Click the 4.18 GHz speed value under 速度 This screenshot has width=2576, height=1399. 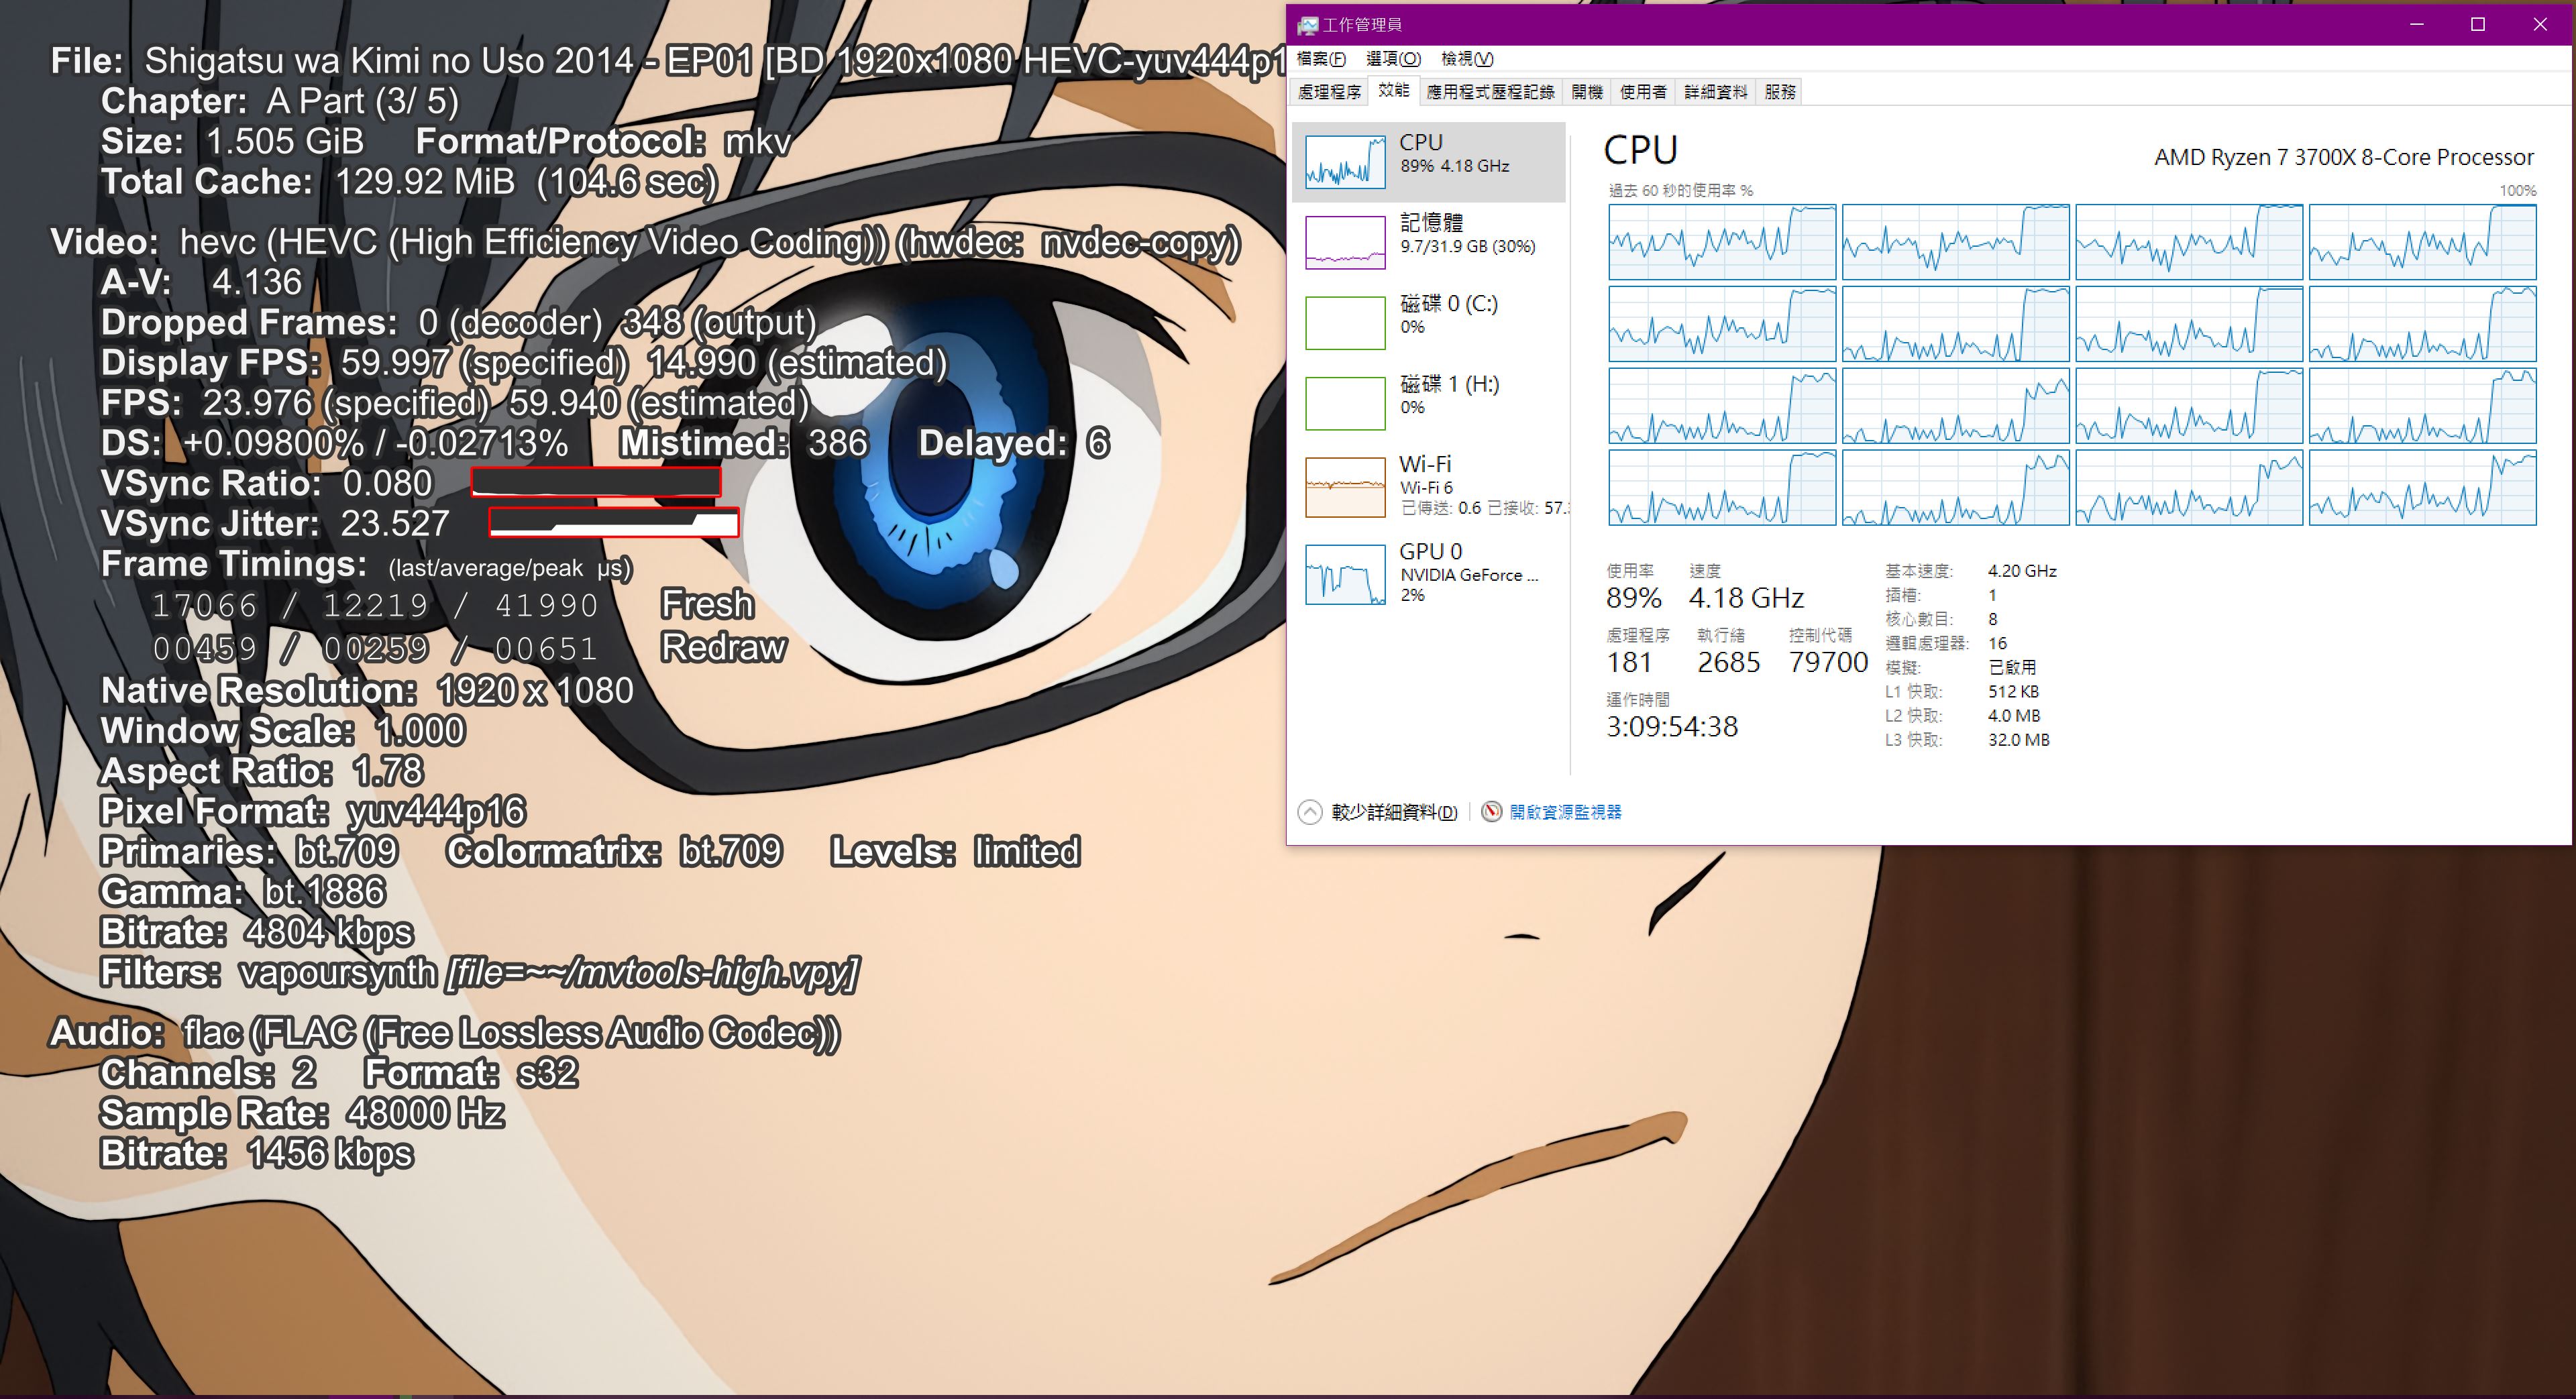pyautogui.click(x=1746, y=598)
